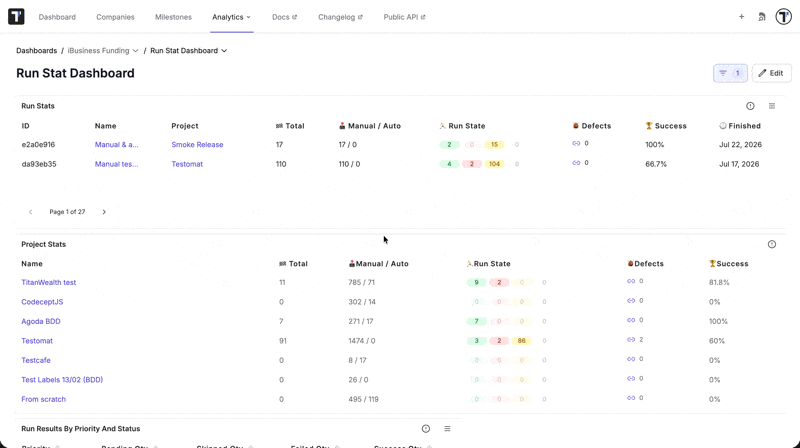Click defects link icon for TitanWealth test
Image resolution: width=800 pixels, height=448 pixels.
click(x=631, y=281)
